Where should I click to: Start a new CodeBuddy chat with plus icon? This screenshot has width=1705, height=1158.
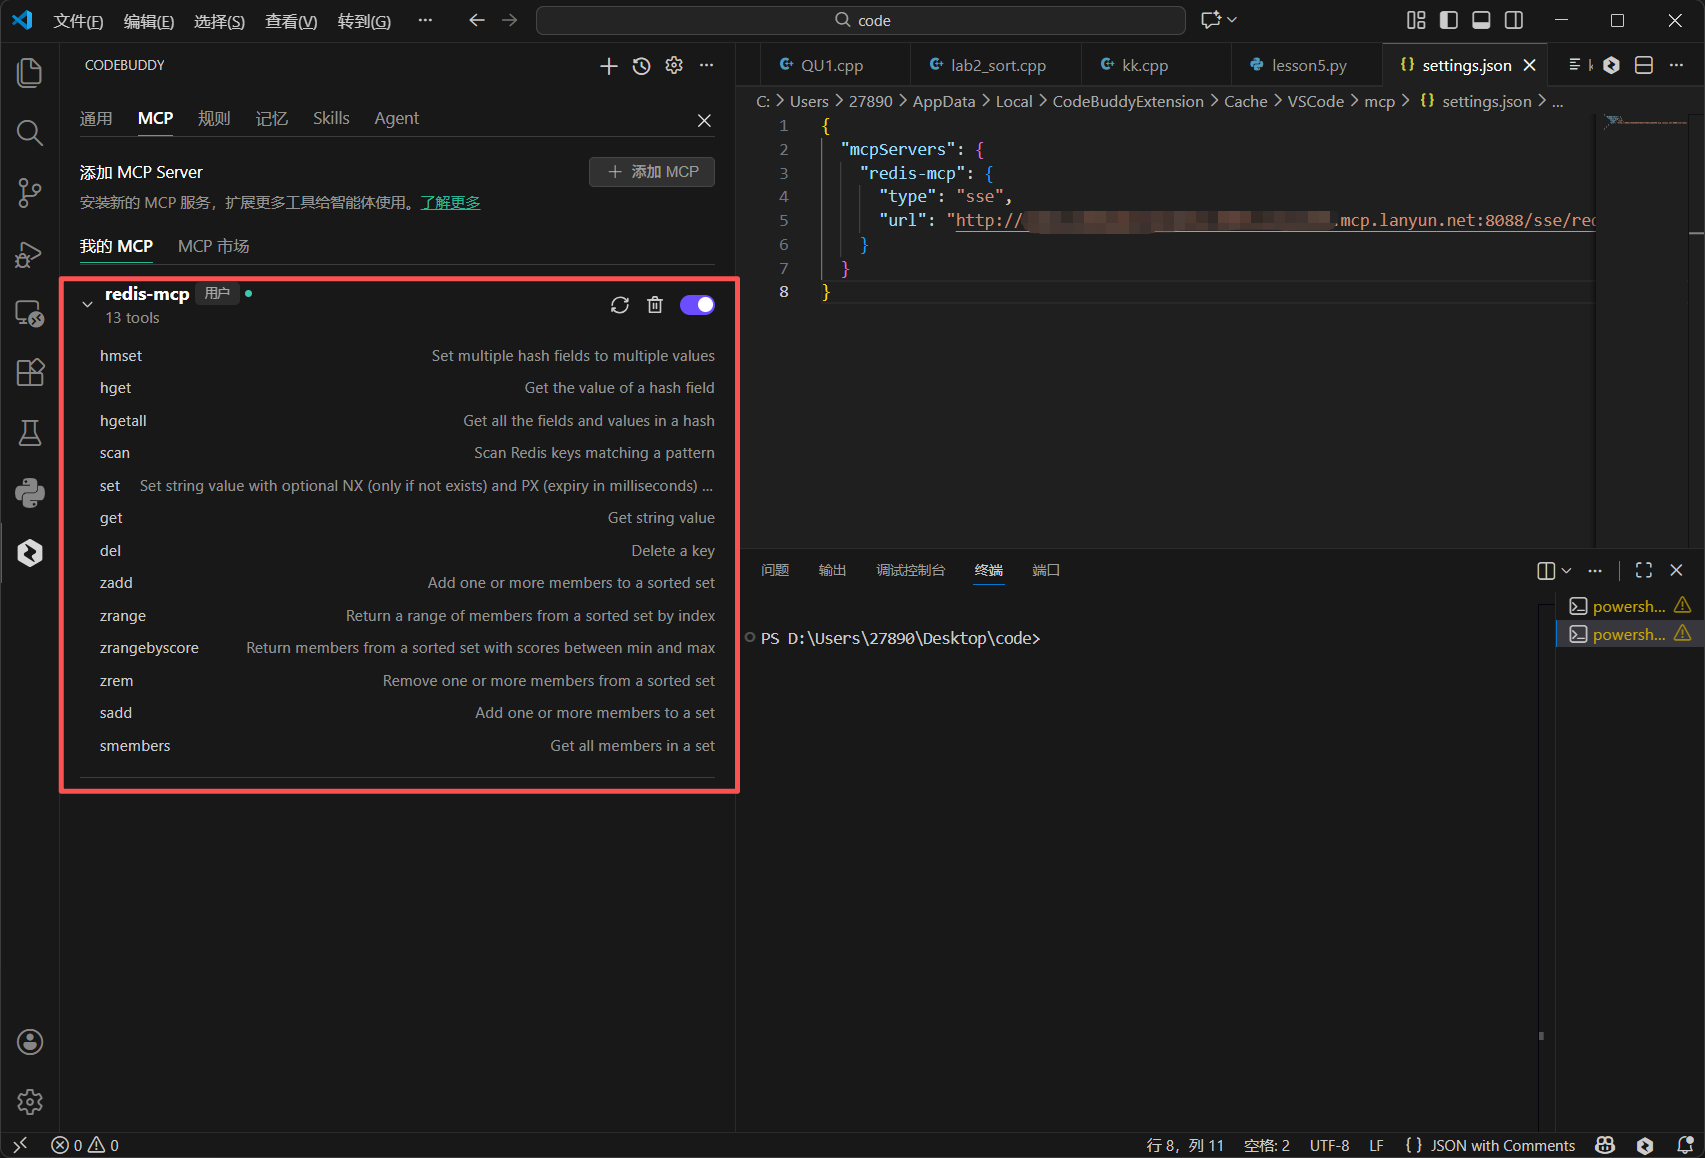608,65
